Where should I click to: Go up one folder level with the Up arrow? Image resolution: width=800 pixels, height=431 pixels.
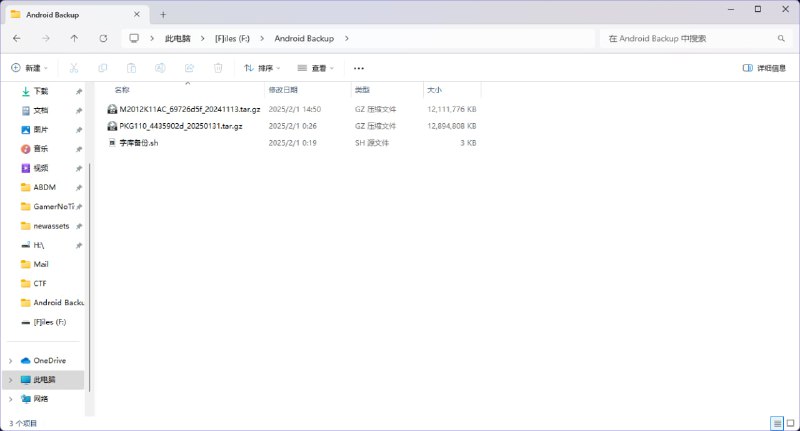(x=74, y=38)
